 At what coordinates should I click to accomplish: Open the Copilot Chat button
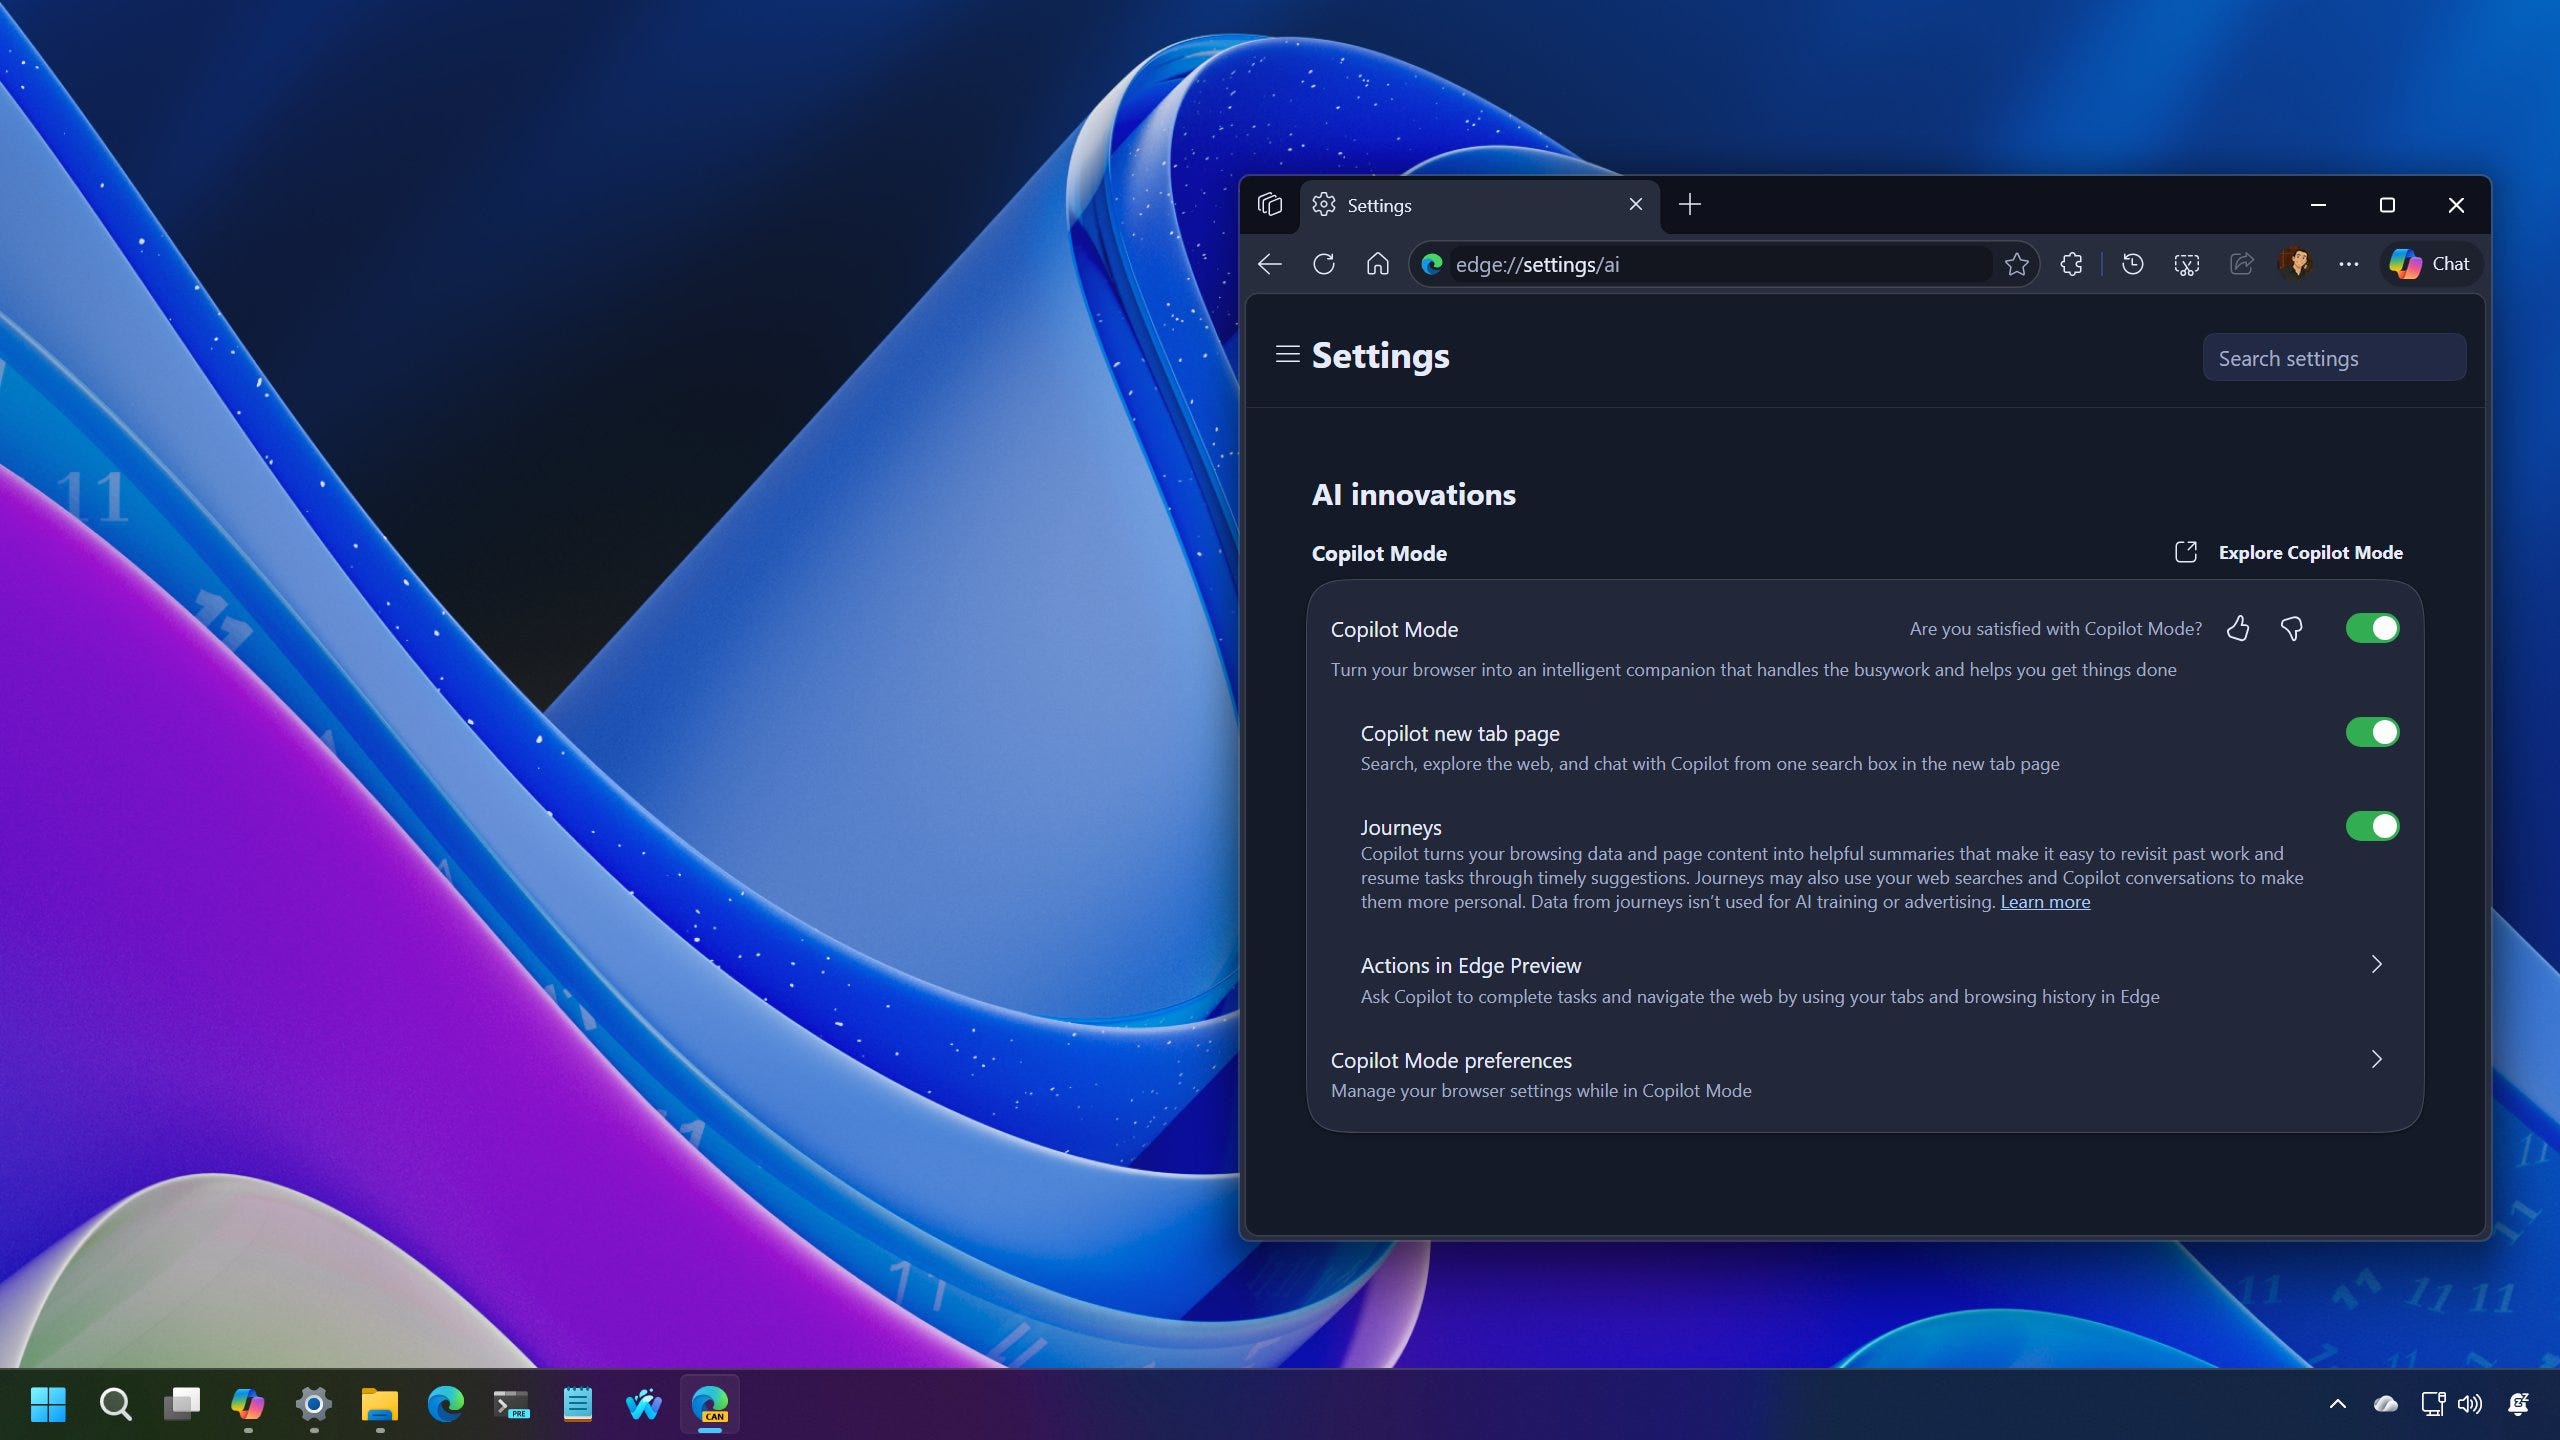pos(2430,264)
